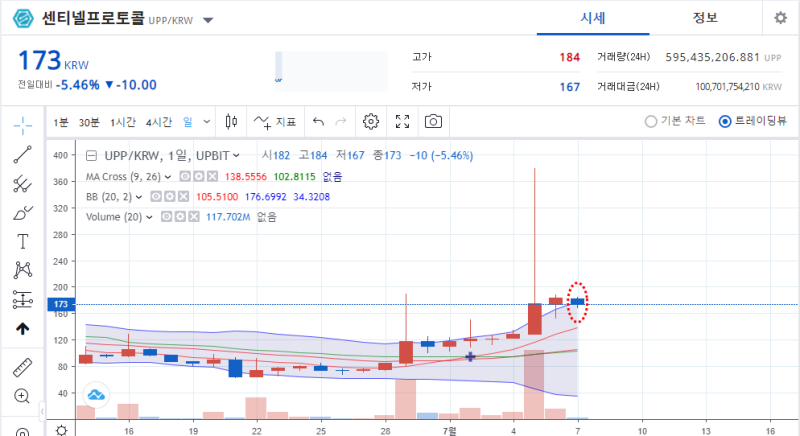Image resolution: width=800 pixels, height=436 pixels.
Task: Take a chart snapshot with camera icon
Action: click(x=433, y=121)
